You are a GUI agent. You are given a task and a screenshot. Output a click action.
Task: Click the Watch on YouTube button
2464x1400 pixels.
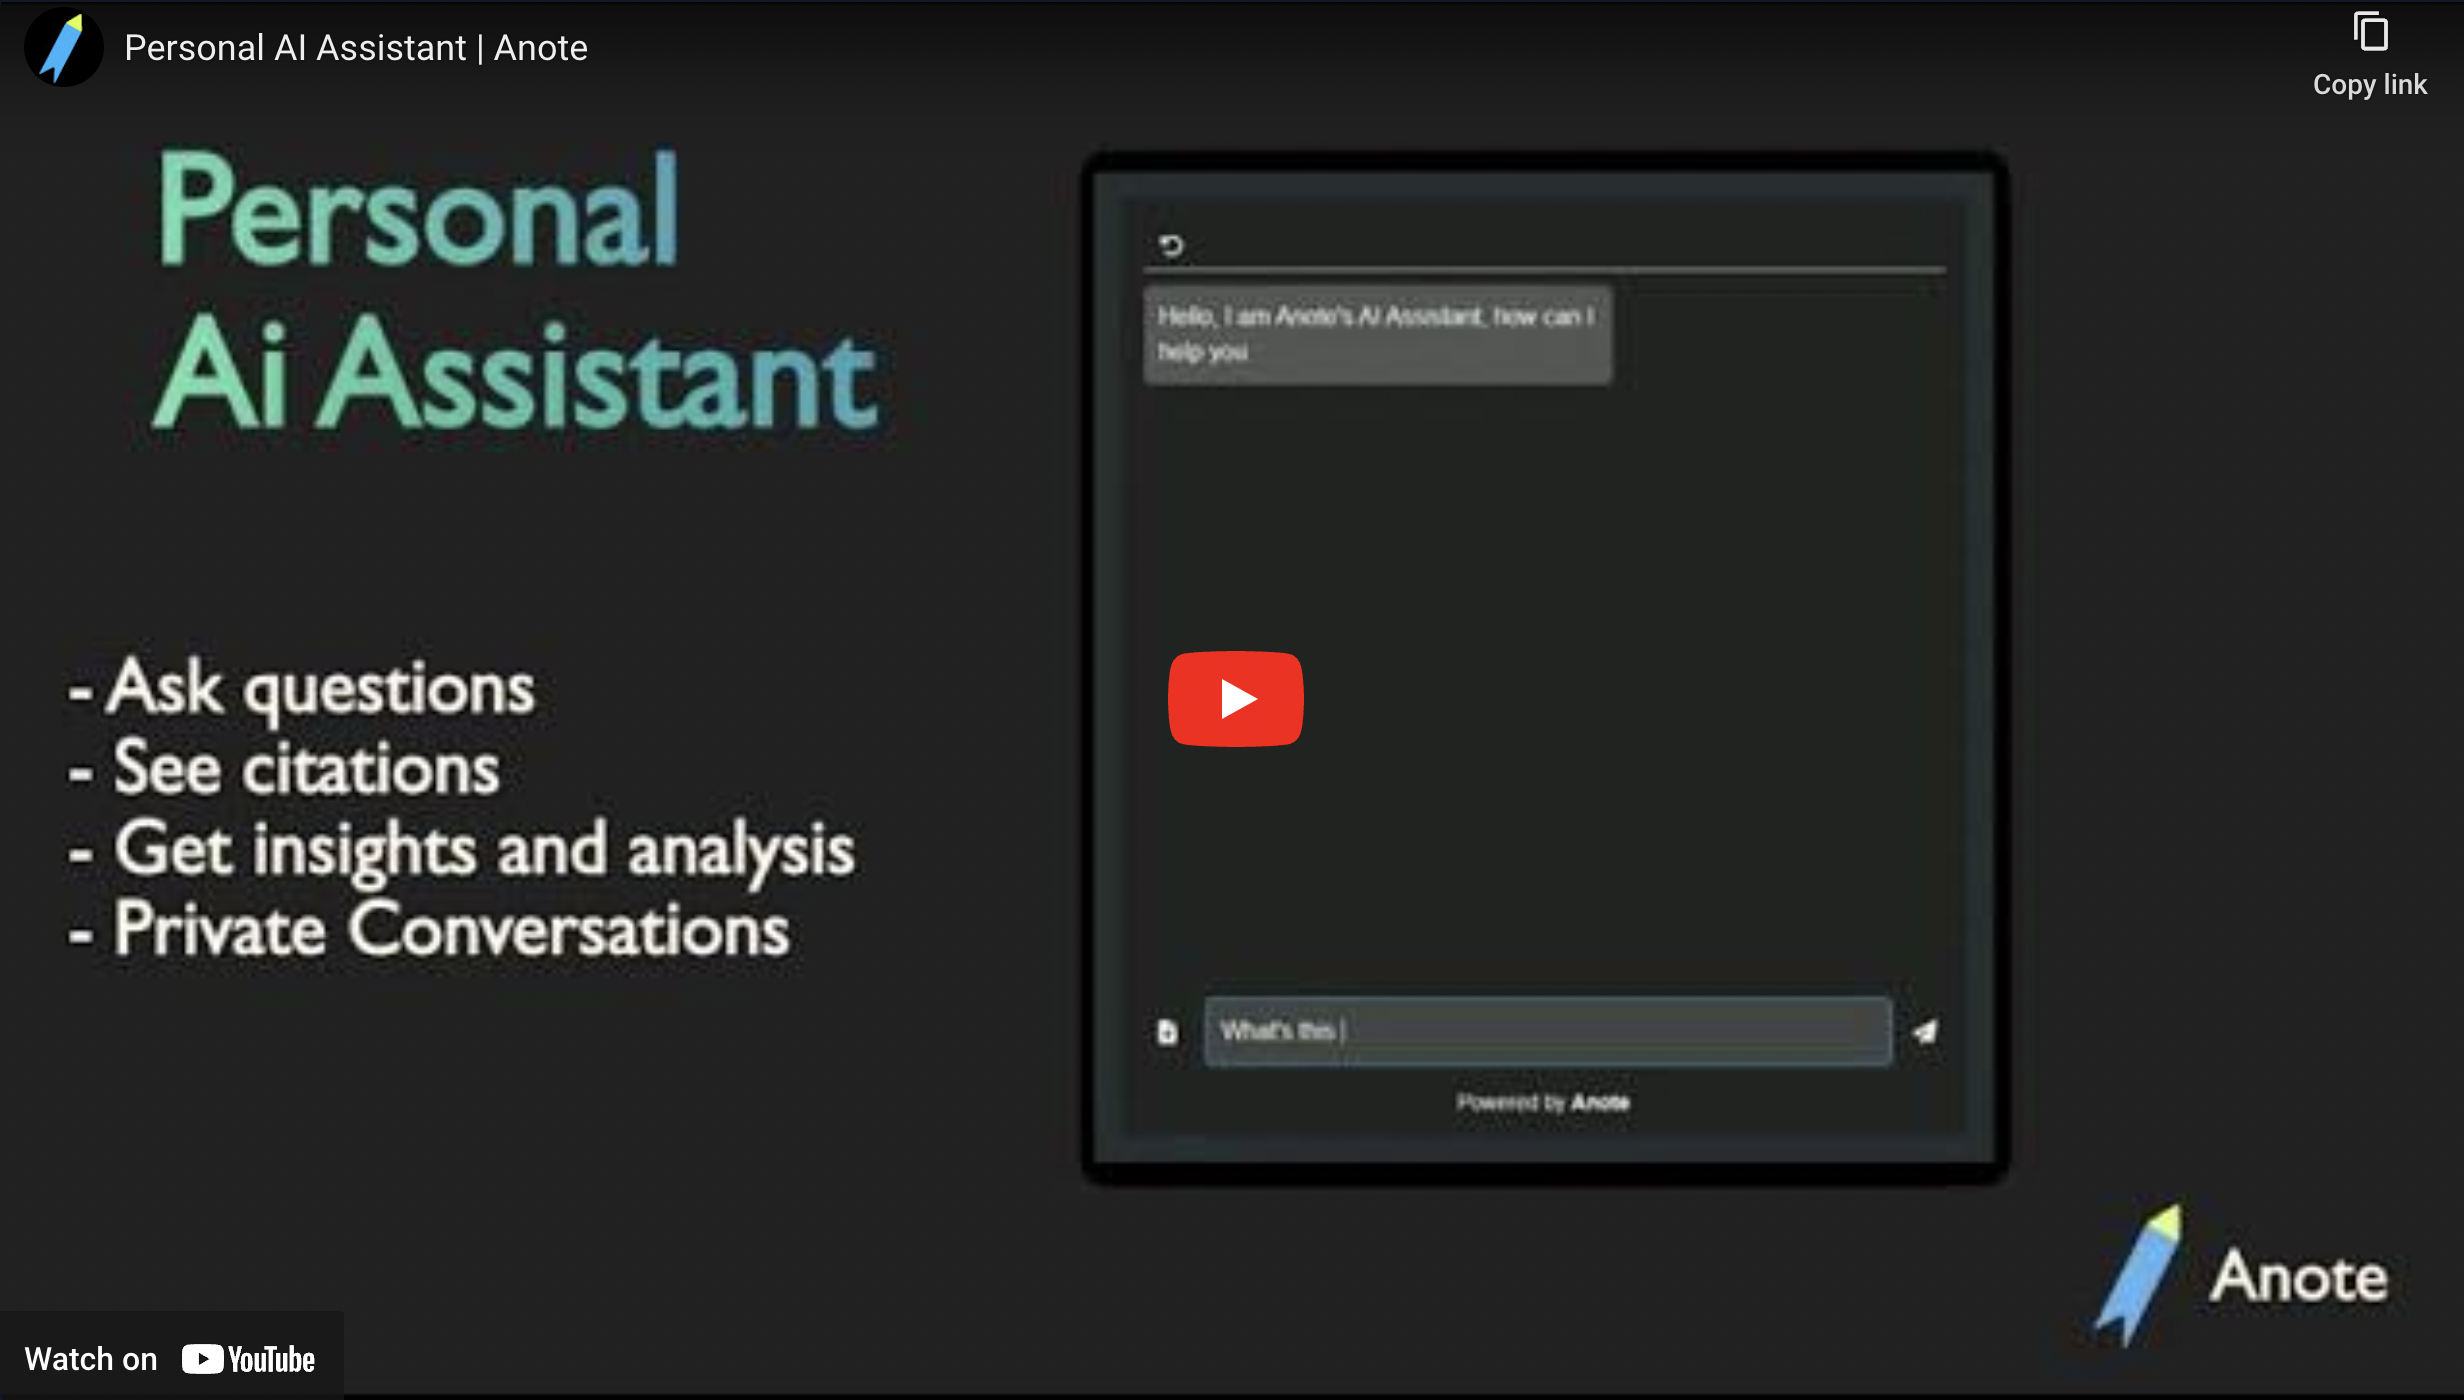pos(171,1358)
